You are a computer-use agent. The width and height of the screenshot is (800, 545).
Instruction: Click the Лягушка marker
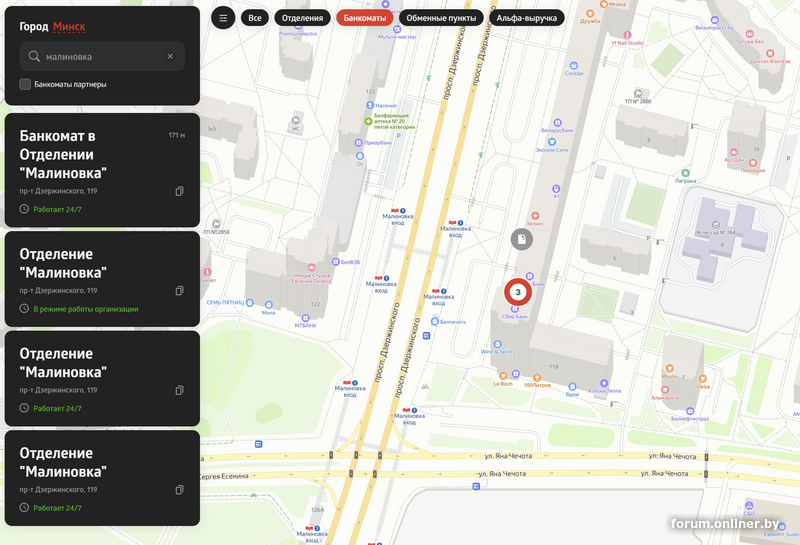click(685, 173)
